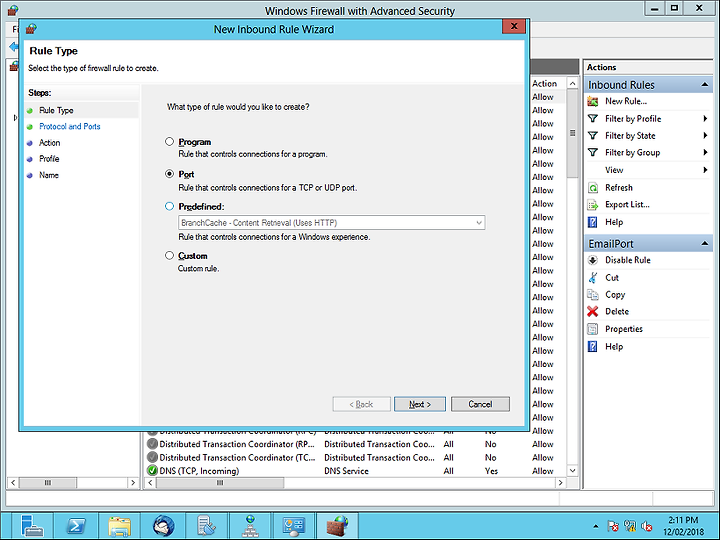The image size is (720, 540).
Task: Click the rules list vertical scrollbar thumb
Action: coord(572,133)
